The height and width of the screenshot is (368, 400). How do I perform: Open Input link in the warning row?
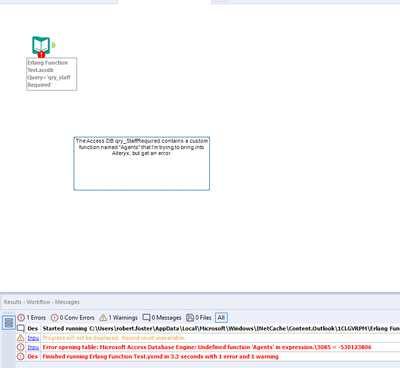tap(33, 338)
